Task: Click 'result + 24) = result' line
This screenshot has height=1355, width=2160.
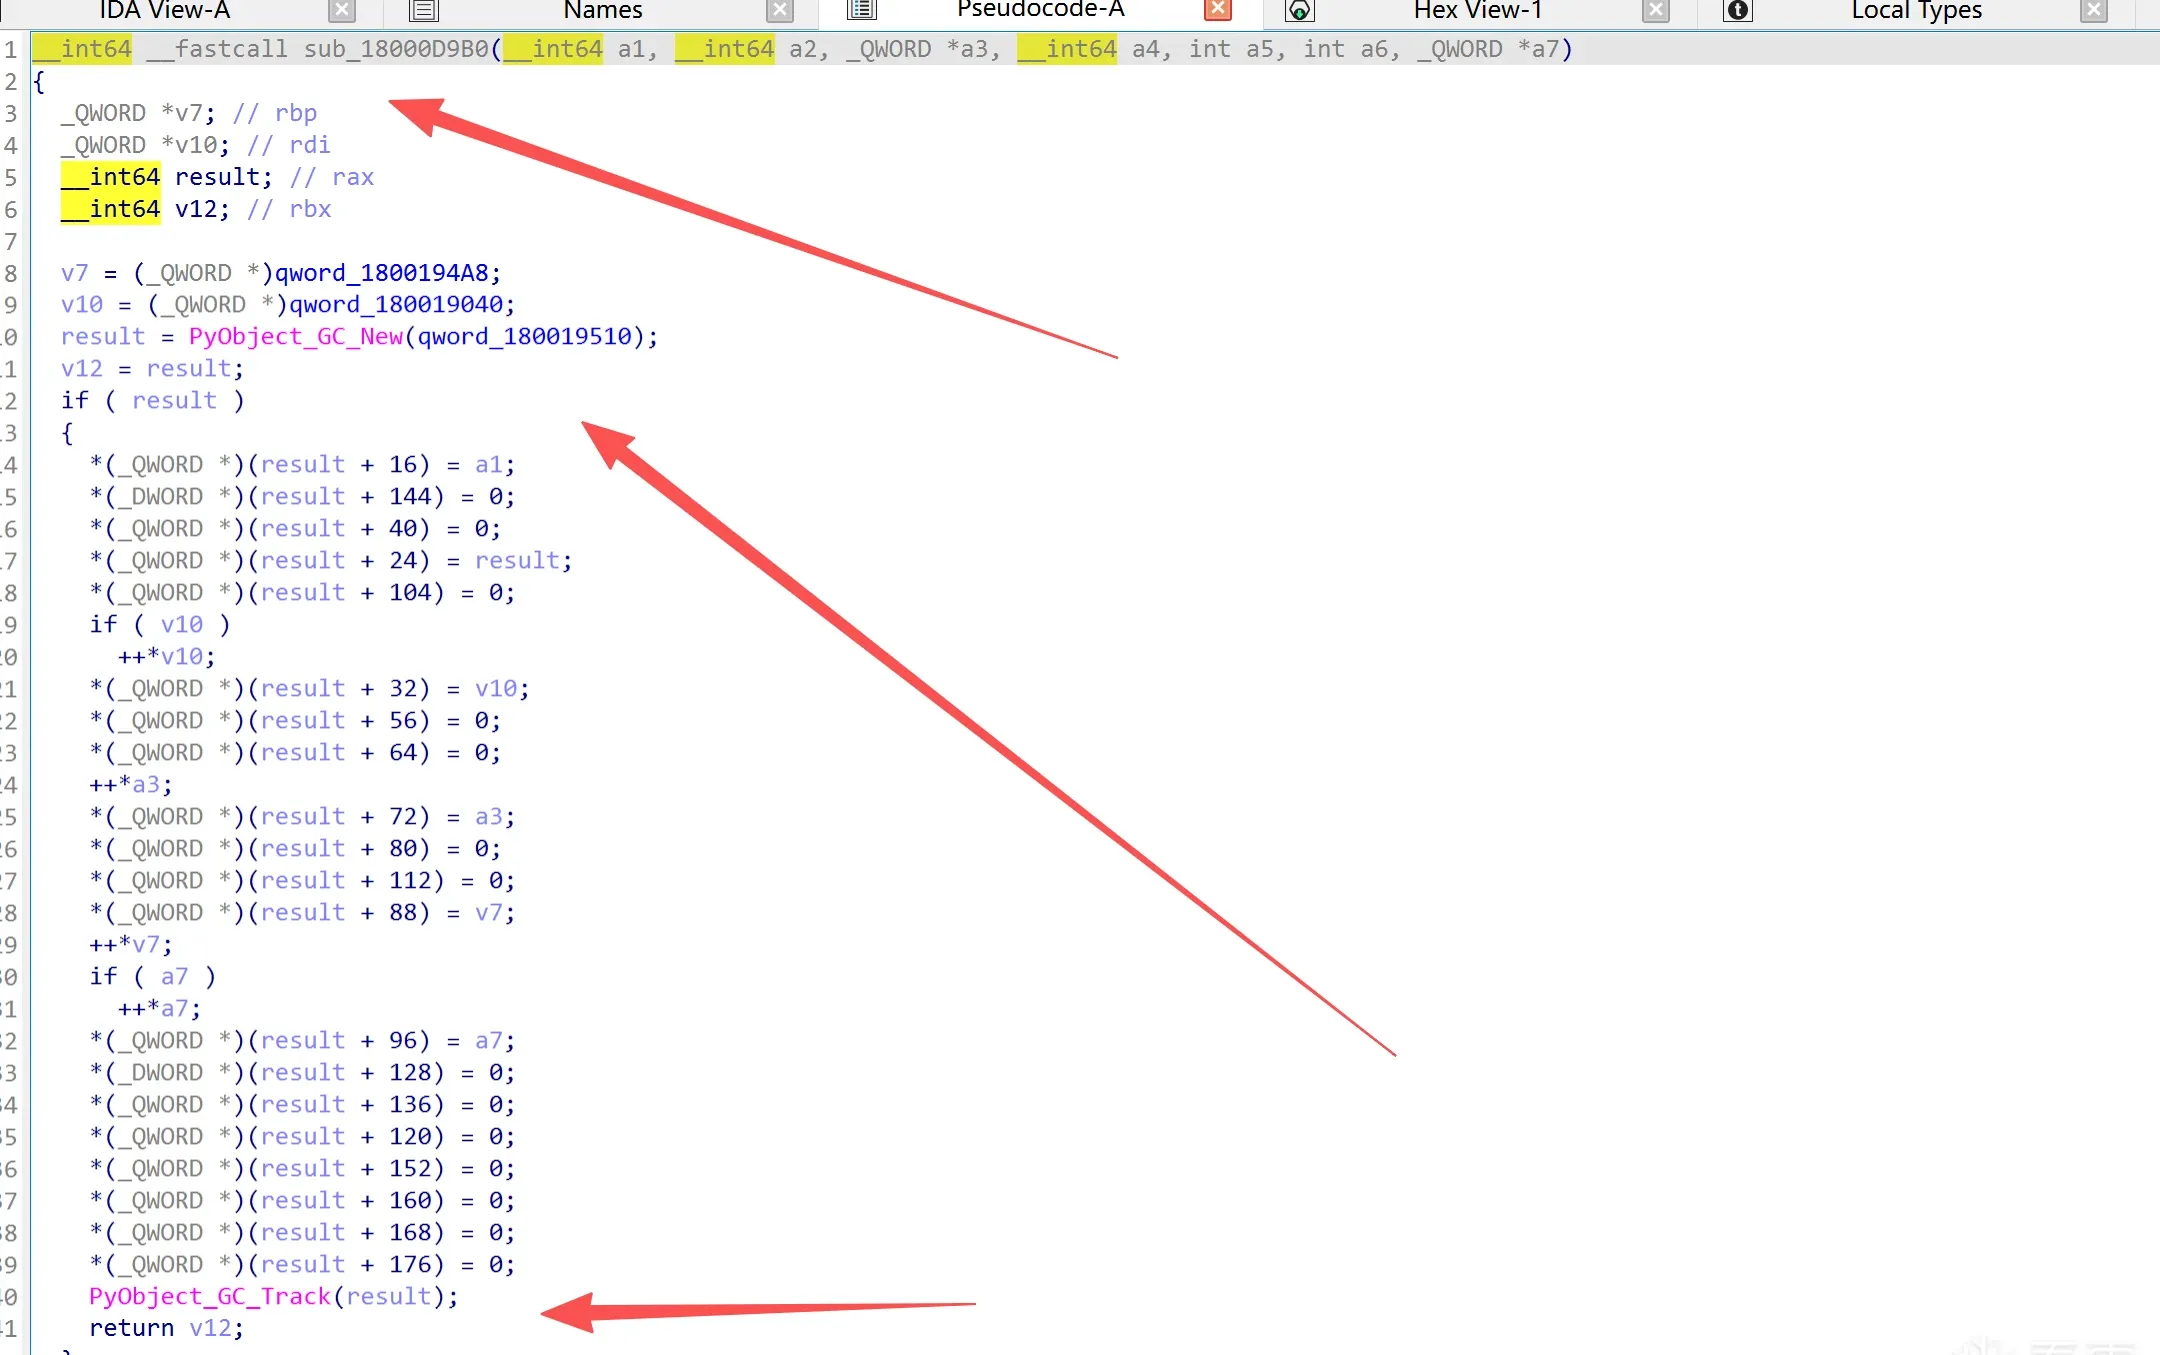Action: coord(331,561)
